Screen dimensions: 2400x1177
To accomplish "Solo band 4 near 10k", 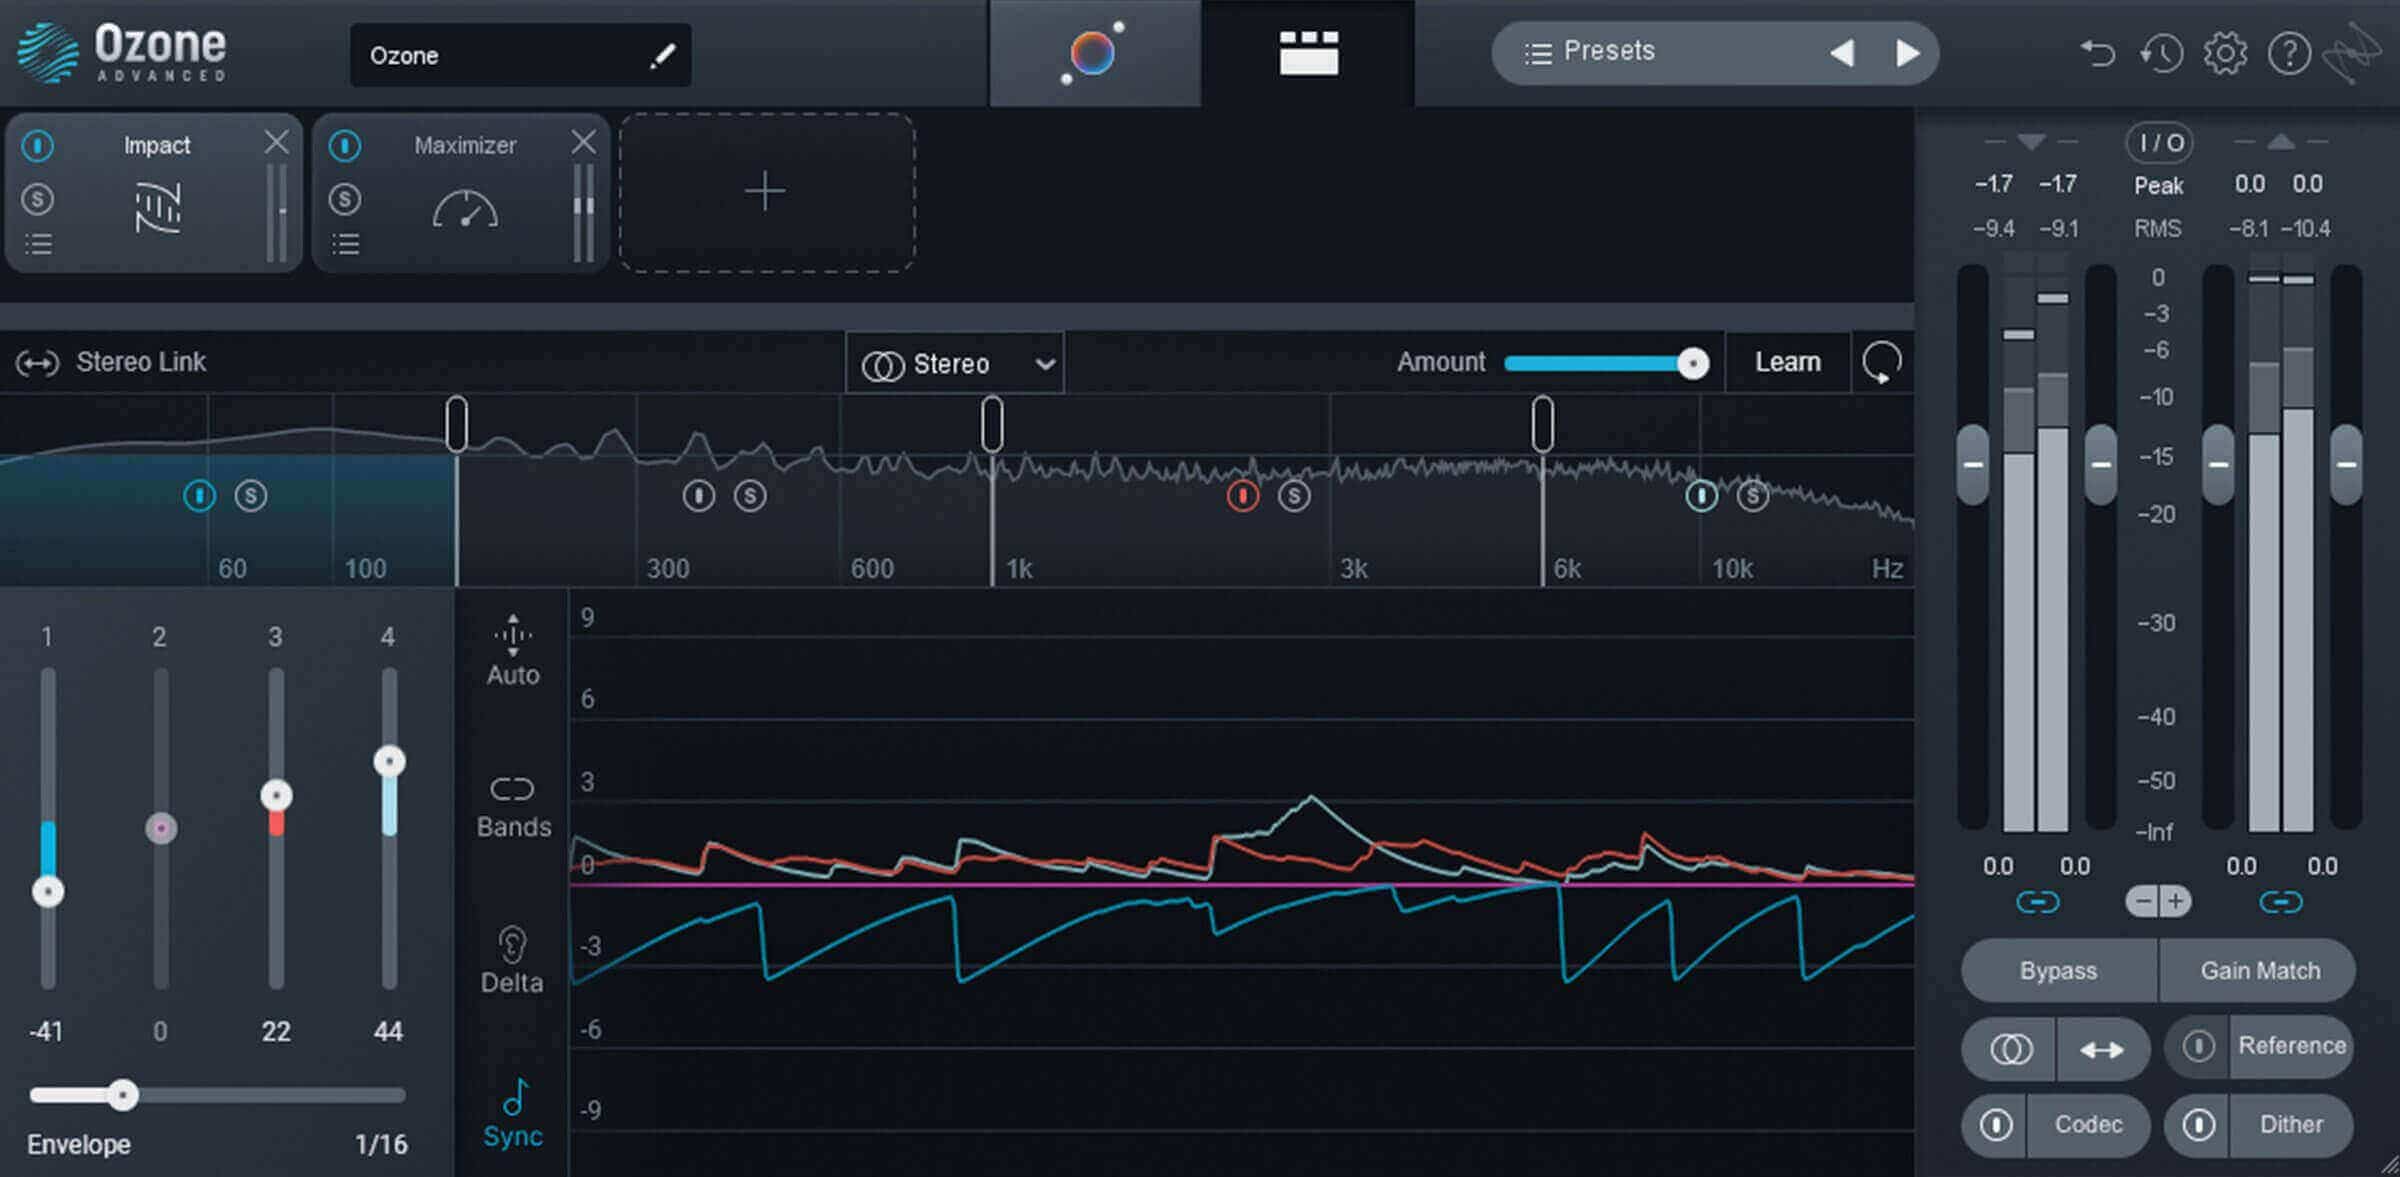I will (x=1752, y=495).
